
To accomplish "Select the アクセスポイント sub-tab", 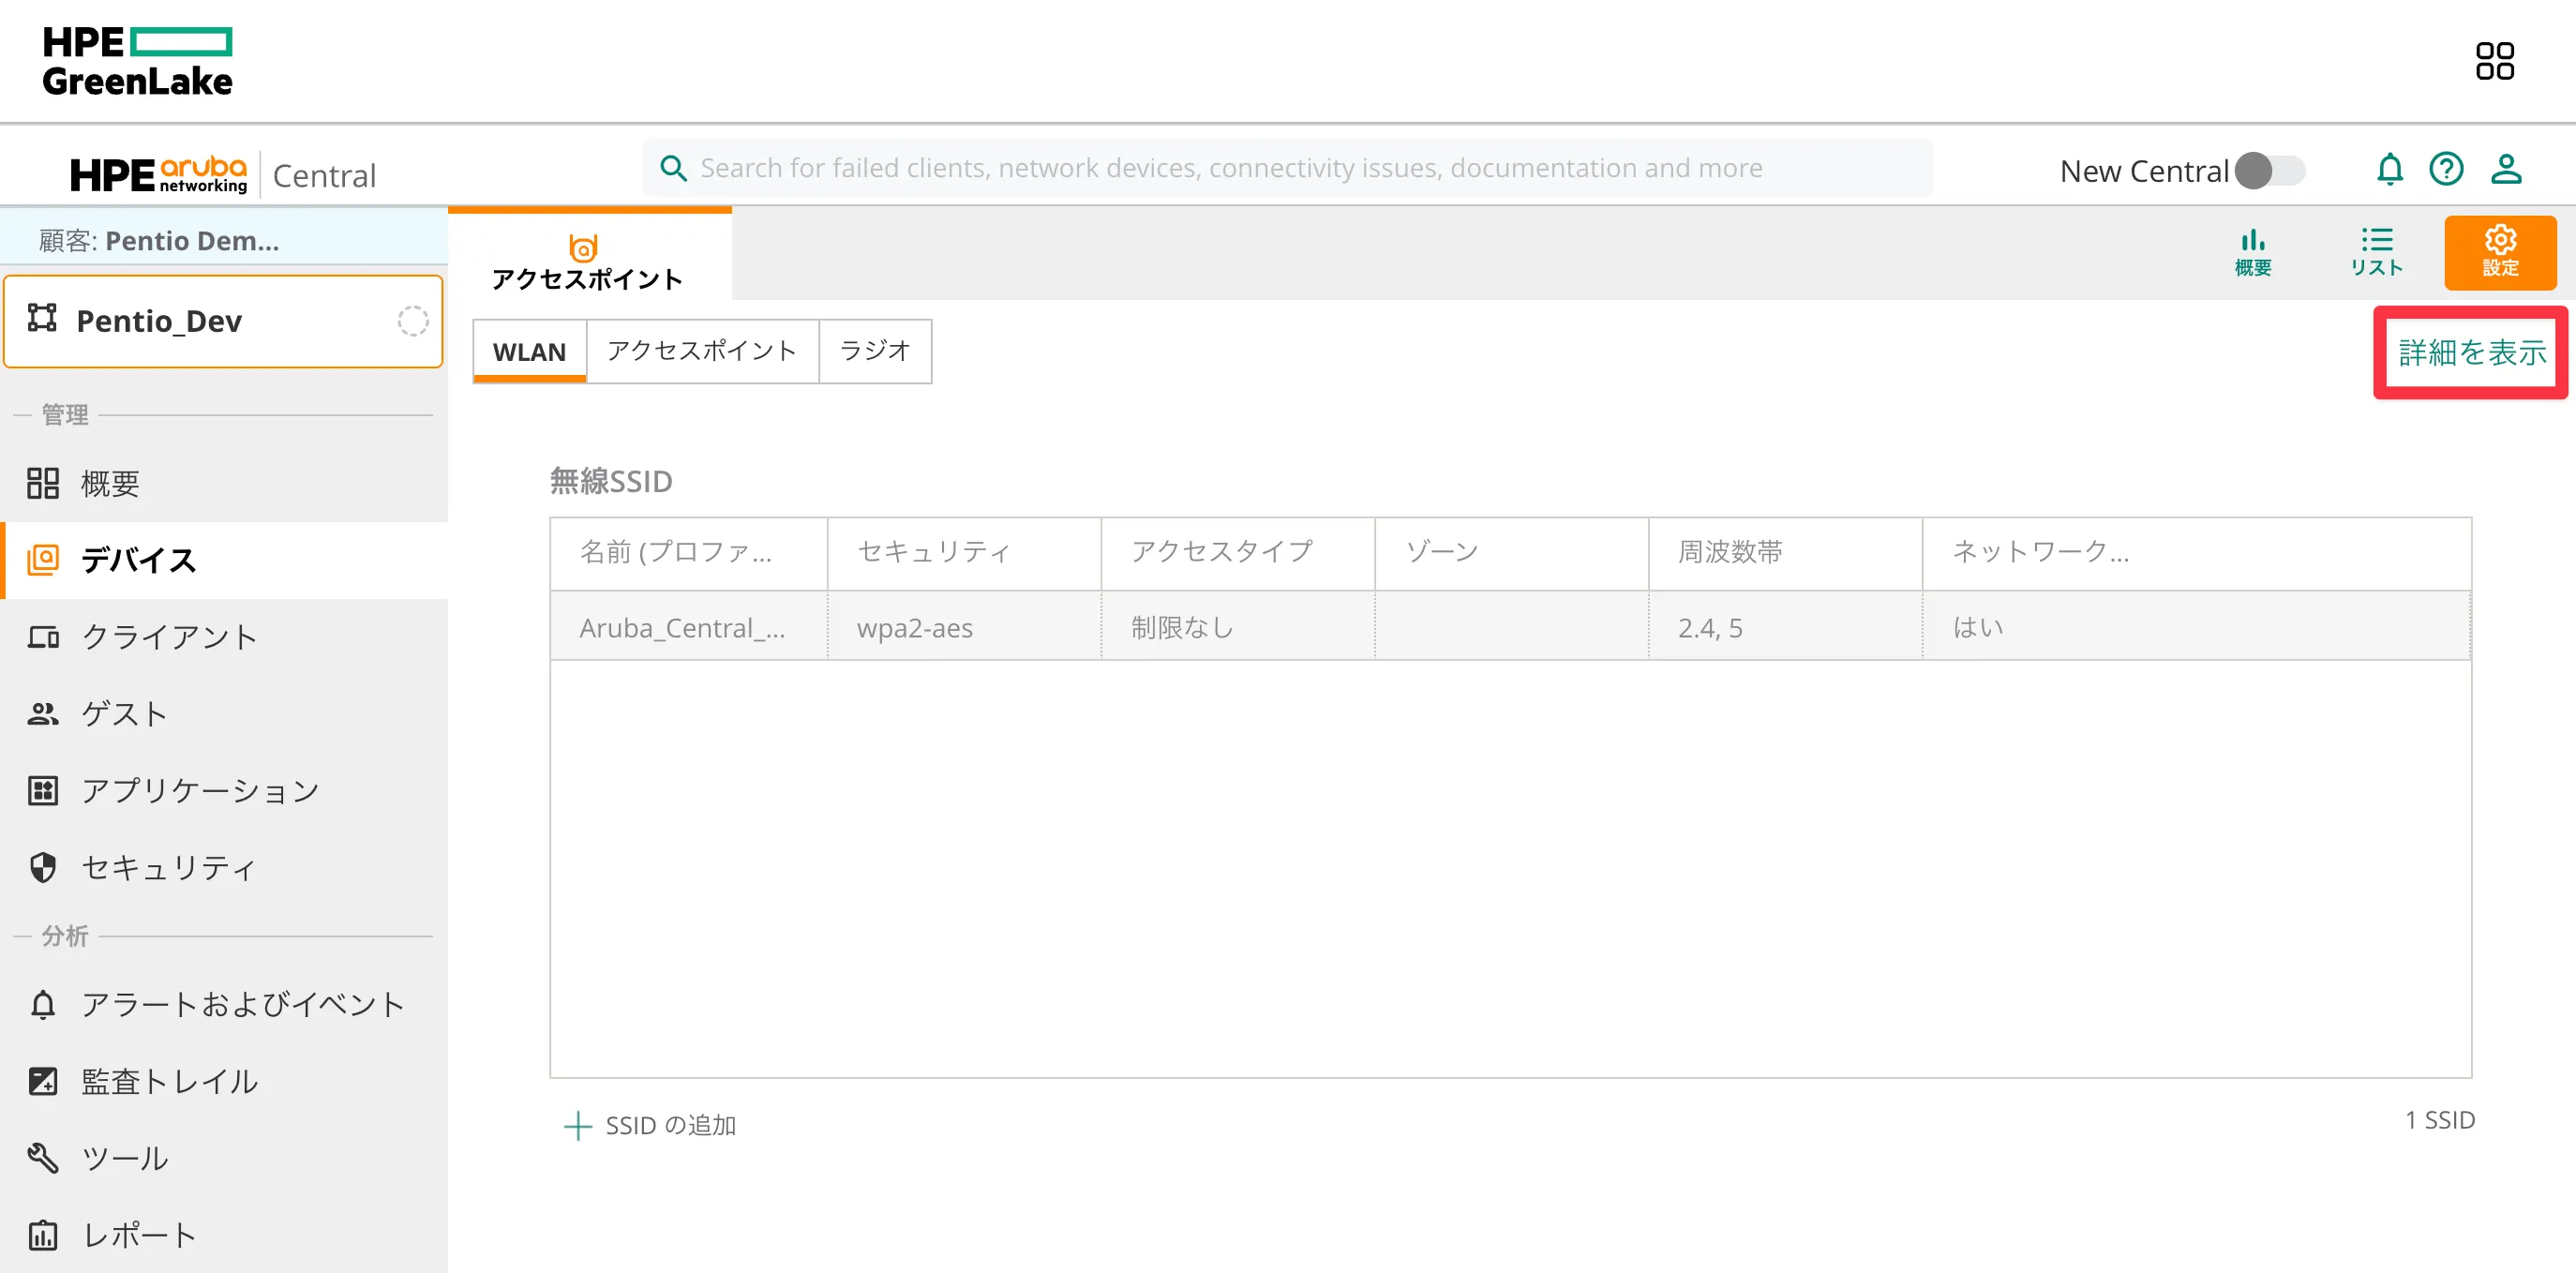I will pyautogui.click(x=702, y=351).
